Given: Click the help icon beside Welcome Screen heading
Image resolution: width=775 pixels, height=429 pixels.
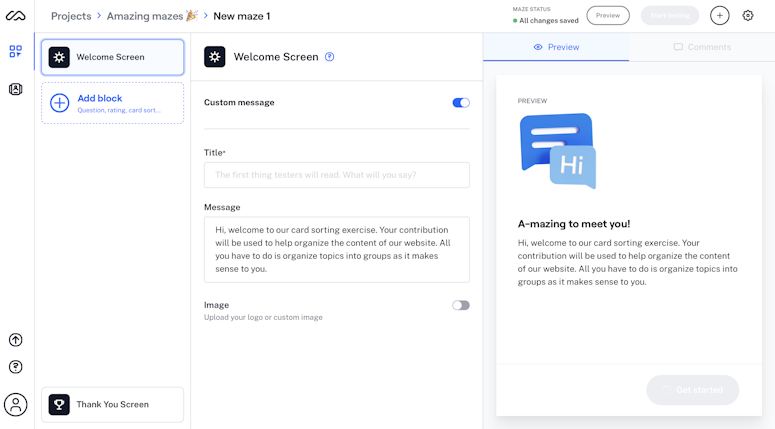Looking at the screenshot, I should (x=330, y=57).
